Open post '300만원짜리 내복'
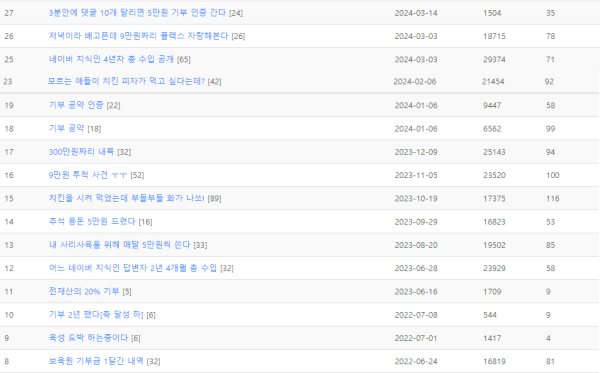The width and height of the screenshot is (600, 373). pyautogui.click(x=81, y=151)
